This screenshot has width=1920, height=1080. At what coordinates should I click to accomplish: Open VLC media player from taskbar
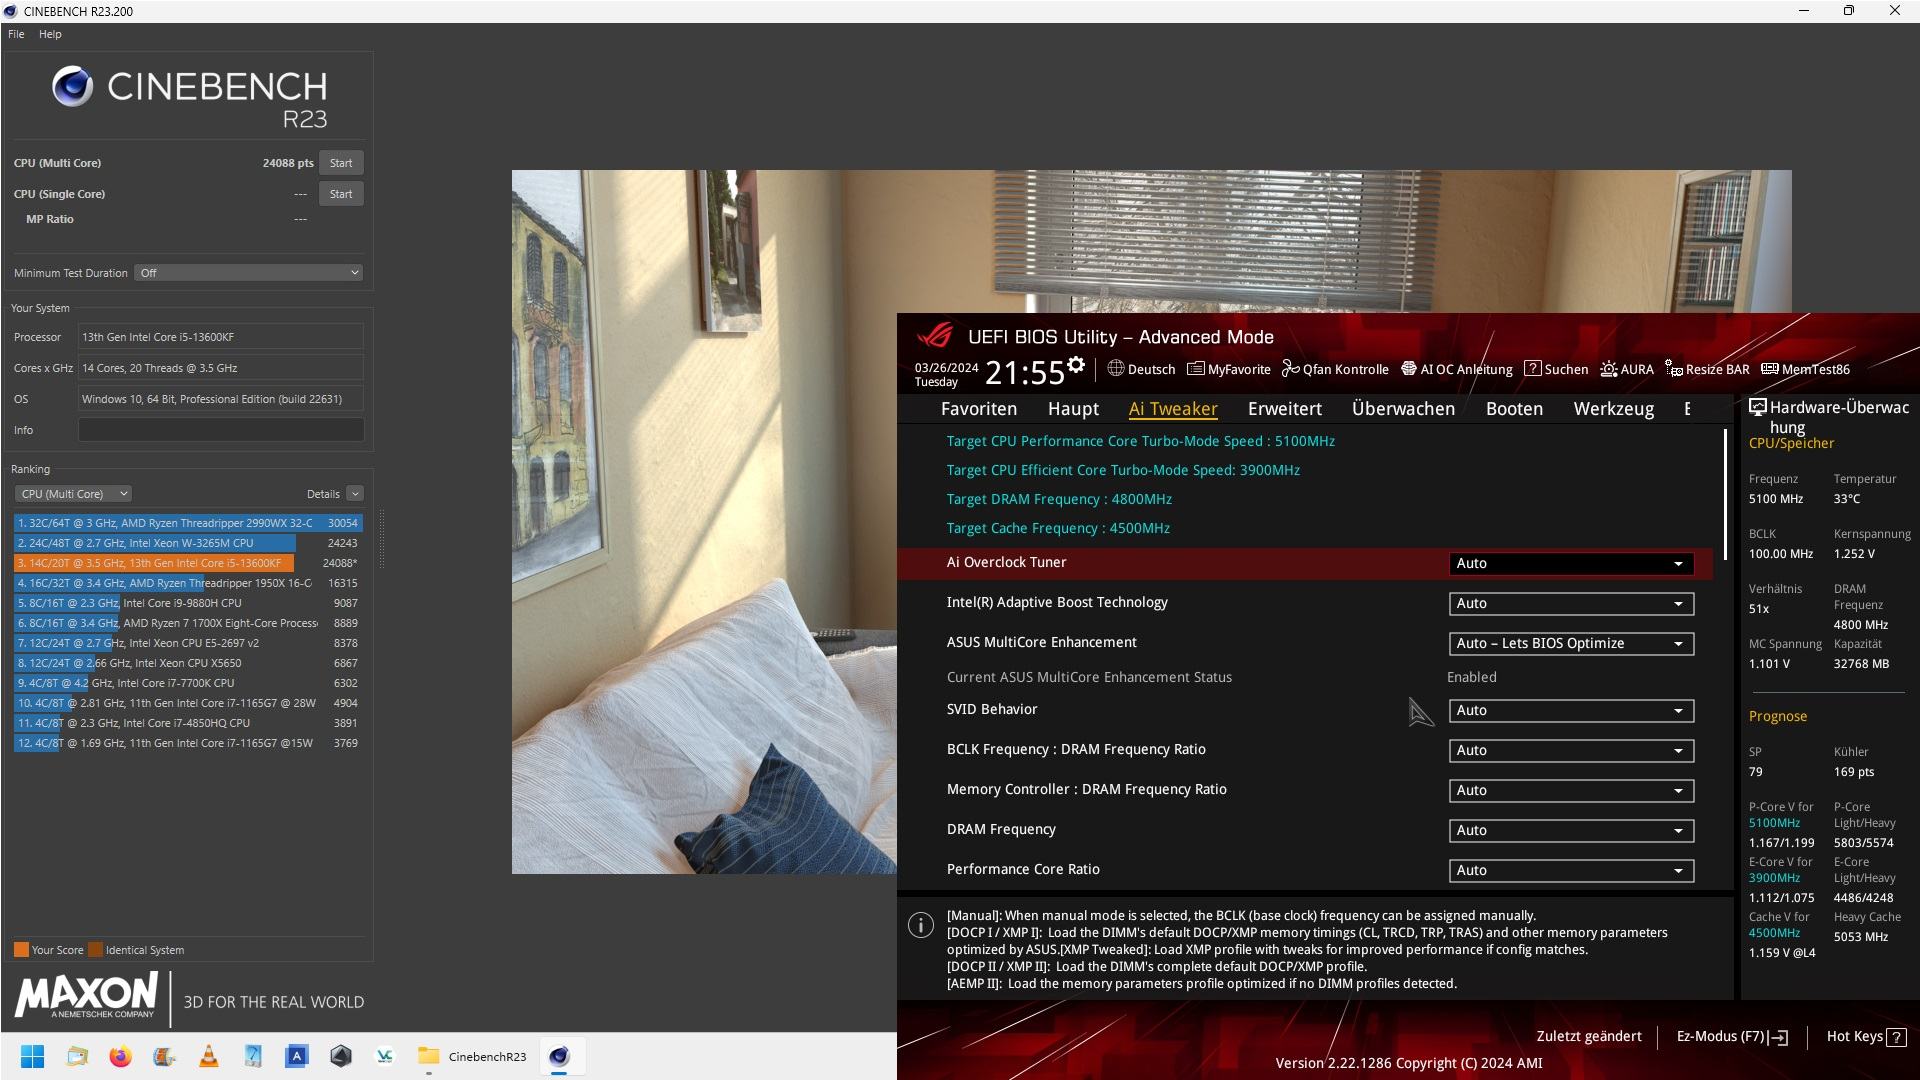[x=209, y=1056]
